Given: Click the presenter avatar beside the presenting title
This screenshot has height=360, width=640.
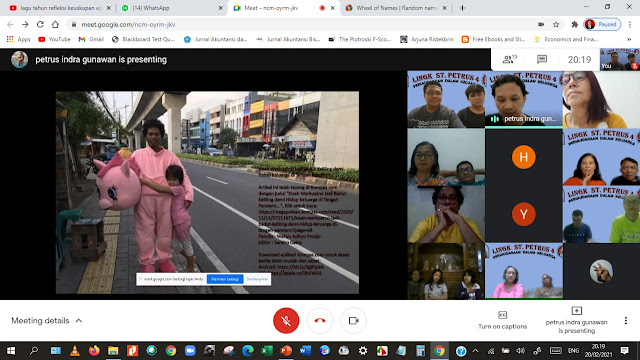Looking at the screenshot, I should 20,60.
